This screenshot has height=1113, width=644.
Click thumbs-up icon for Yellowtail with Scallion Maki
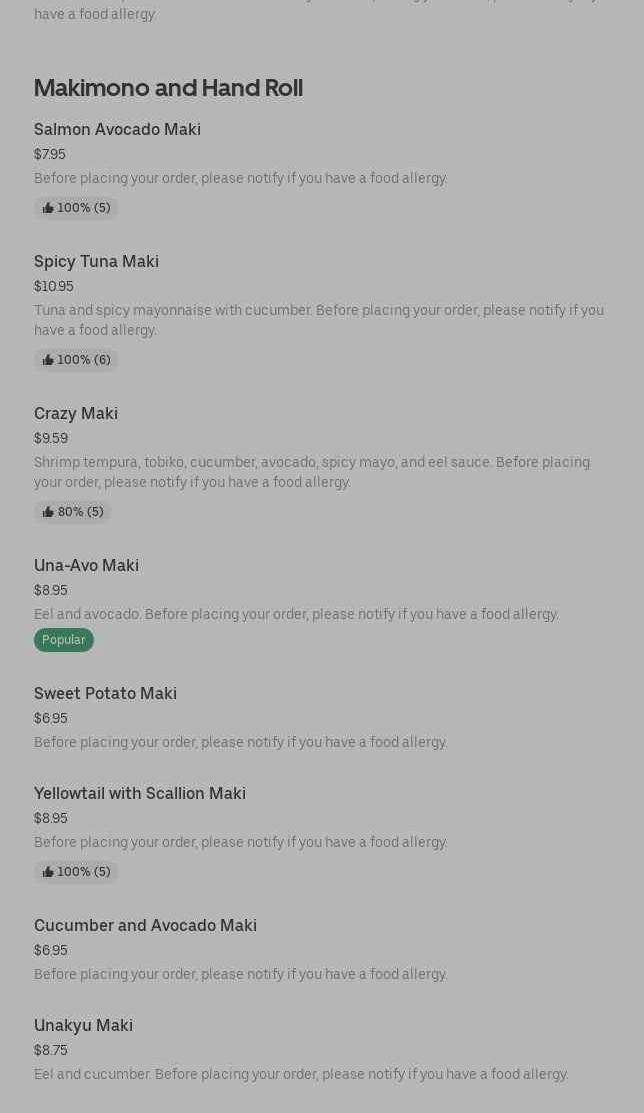48,872
